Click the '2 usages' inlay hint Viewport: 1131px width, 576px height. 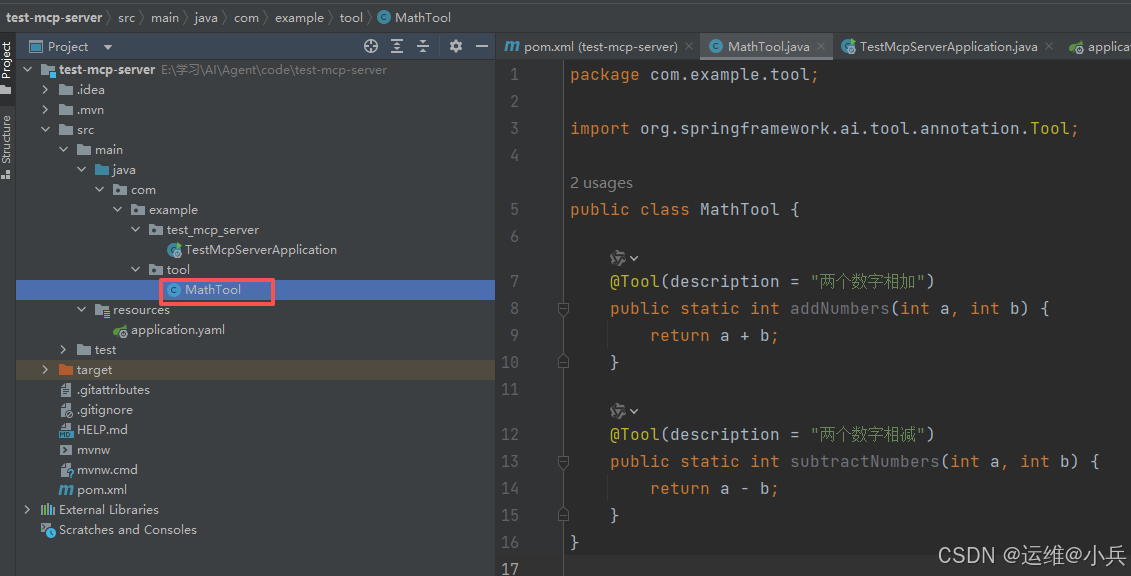point(601,183)
